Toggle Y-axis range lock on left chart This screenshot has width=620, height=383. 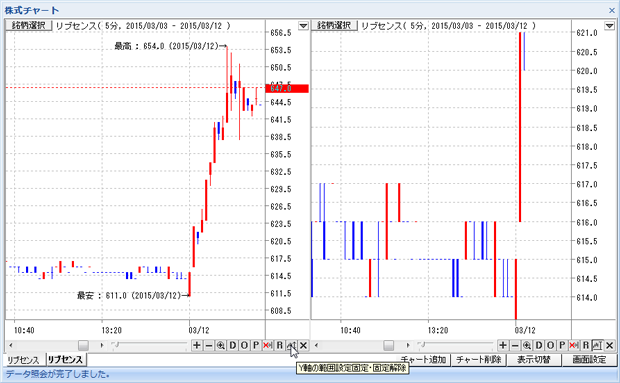tap(291, 345)
